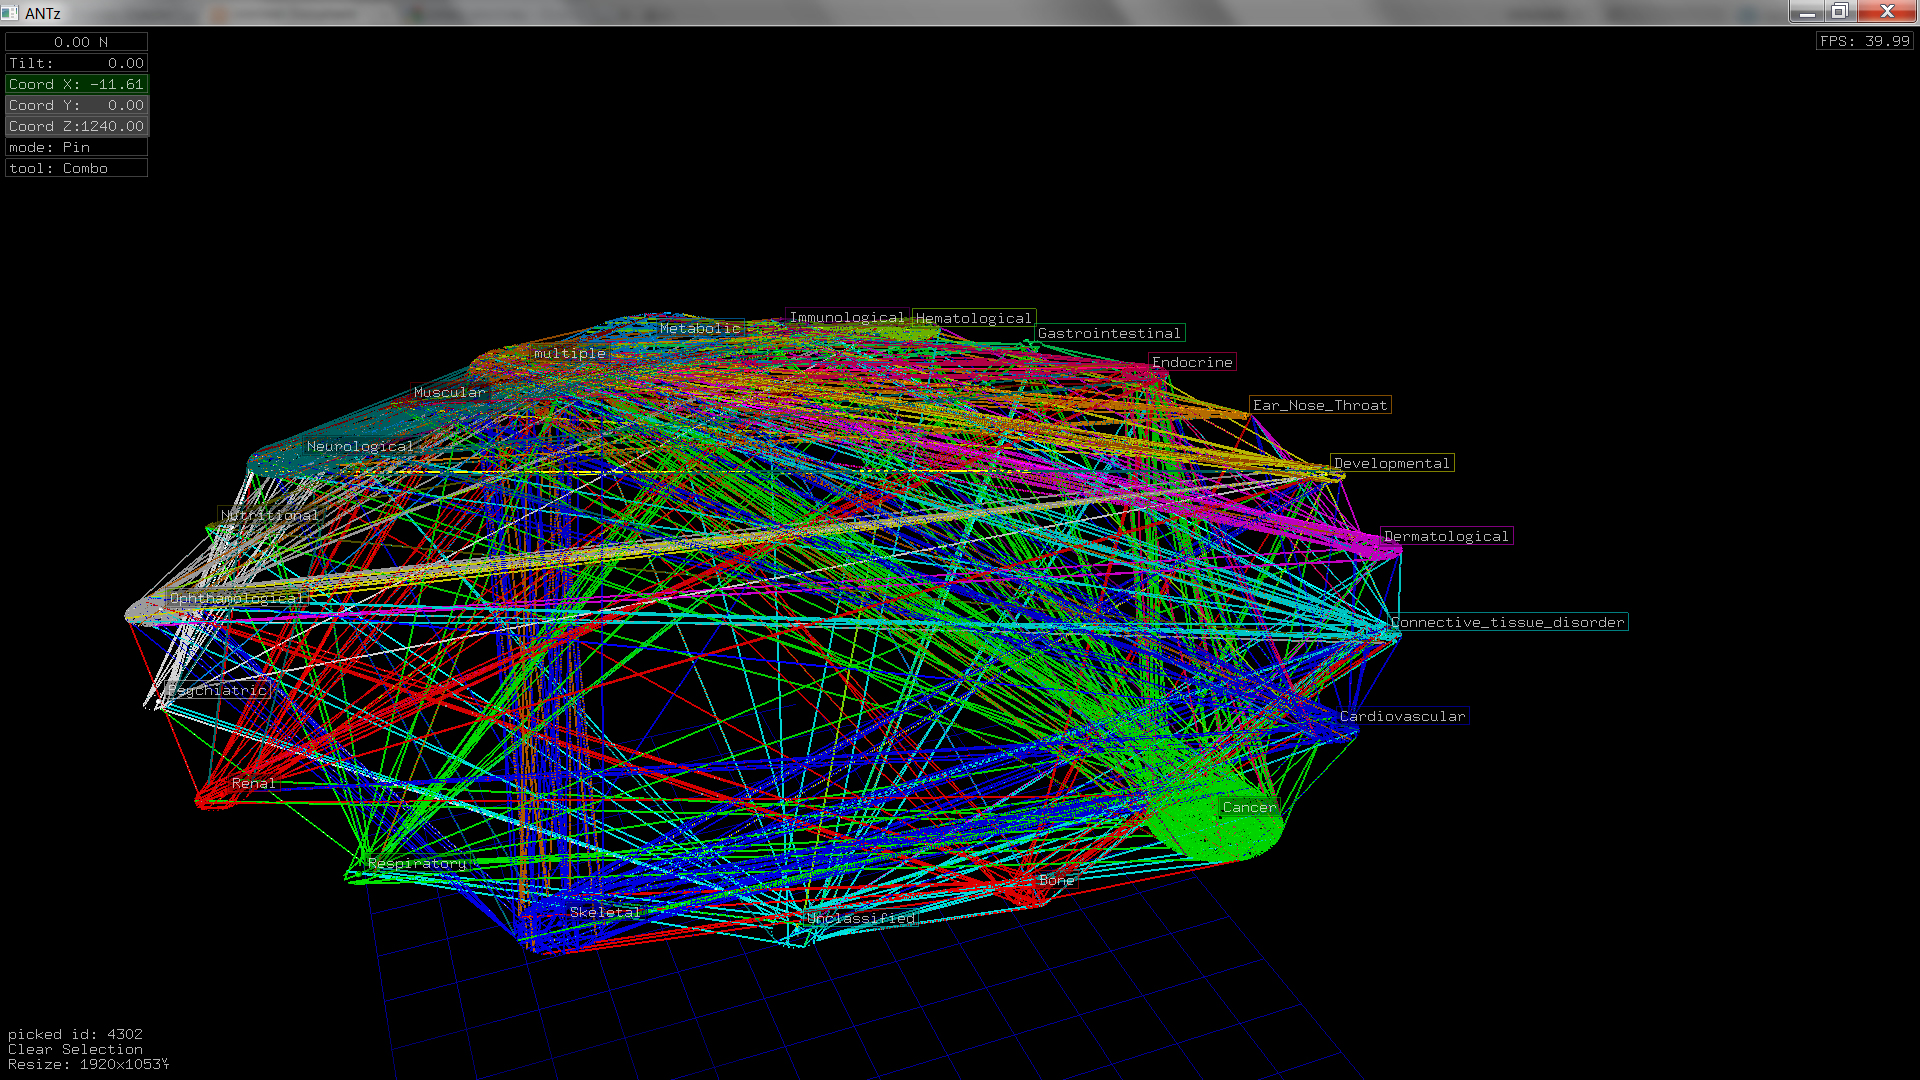Select the Developmental node label

point(1391,463)
